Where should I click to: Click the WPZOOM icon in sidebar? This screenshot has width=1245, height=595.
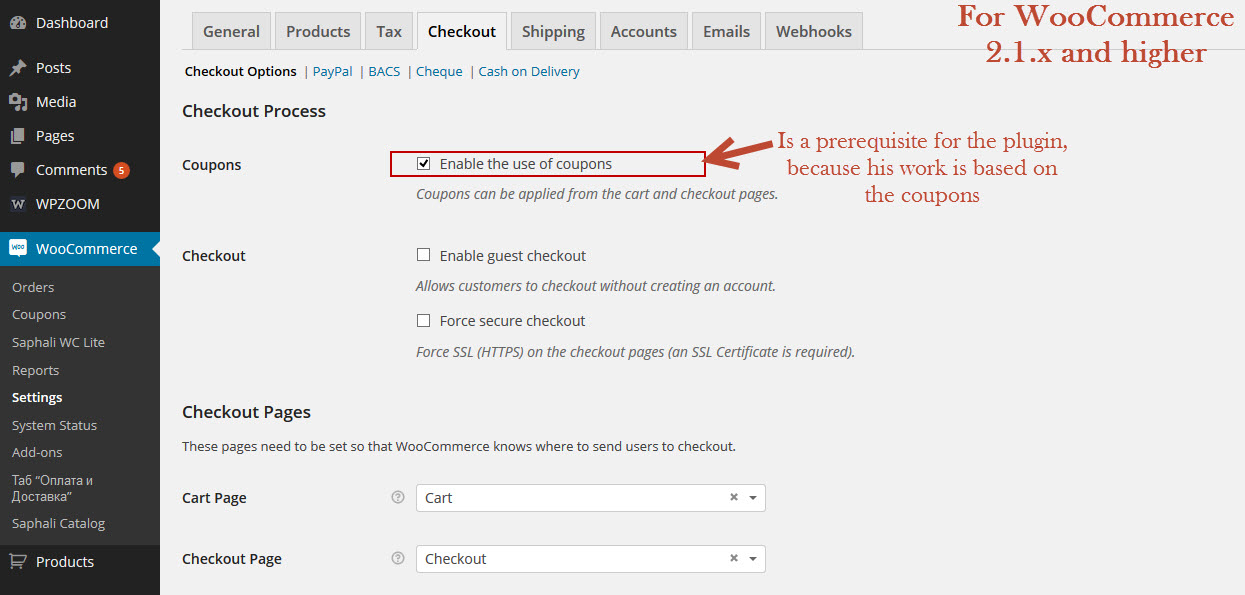(x=18, y=204)
